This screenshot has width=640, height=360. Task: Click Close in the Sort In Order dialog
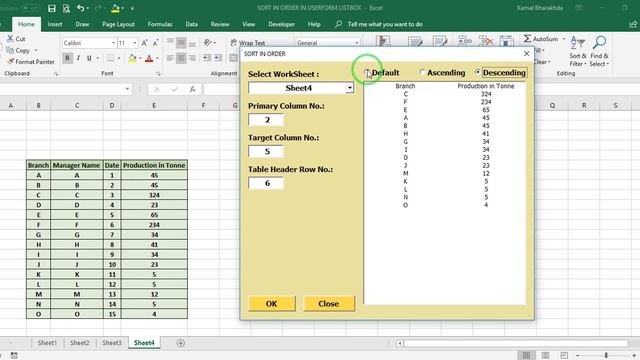[x=329, y=304]
